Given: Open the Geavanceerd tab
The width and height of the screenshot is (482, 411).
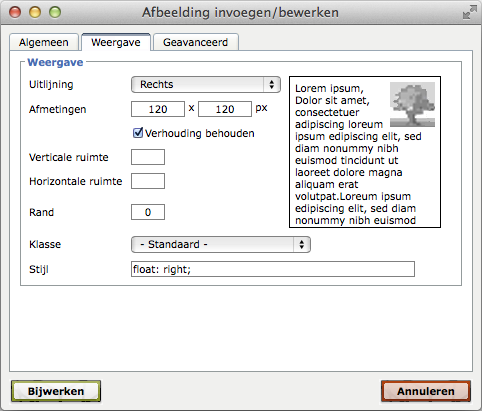Looking at the screenshot, I should (x=196, y=42).
